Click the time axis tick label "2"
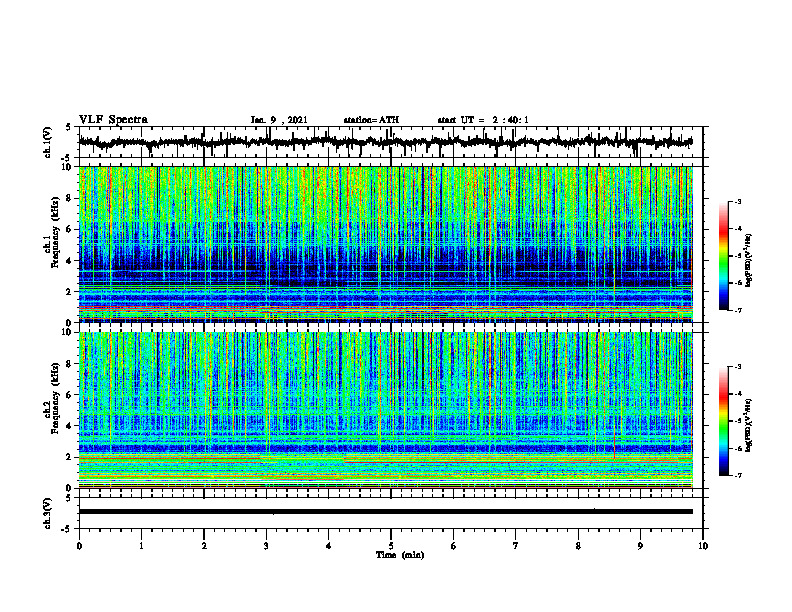 (x=204, y=546)
